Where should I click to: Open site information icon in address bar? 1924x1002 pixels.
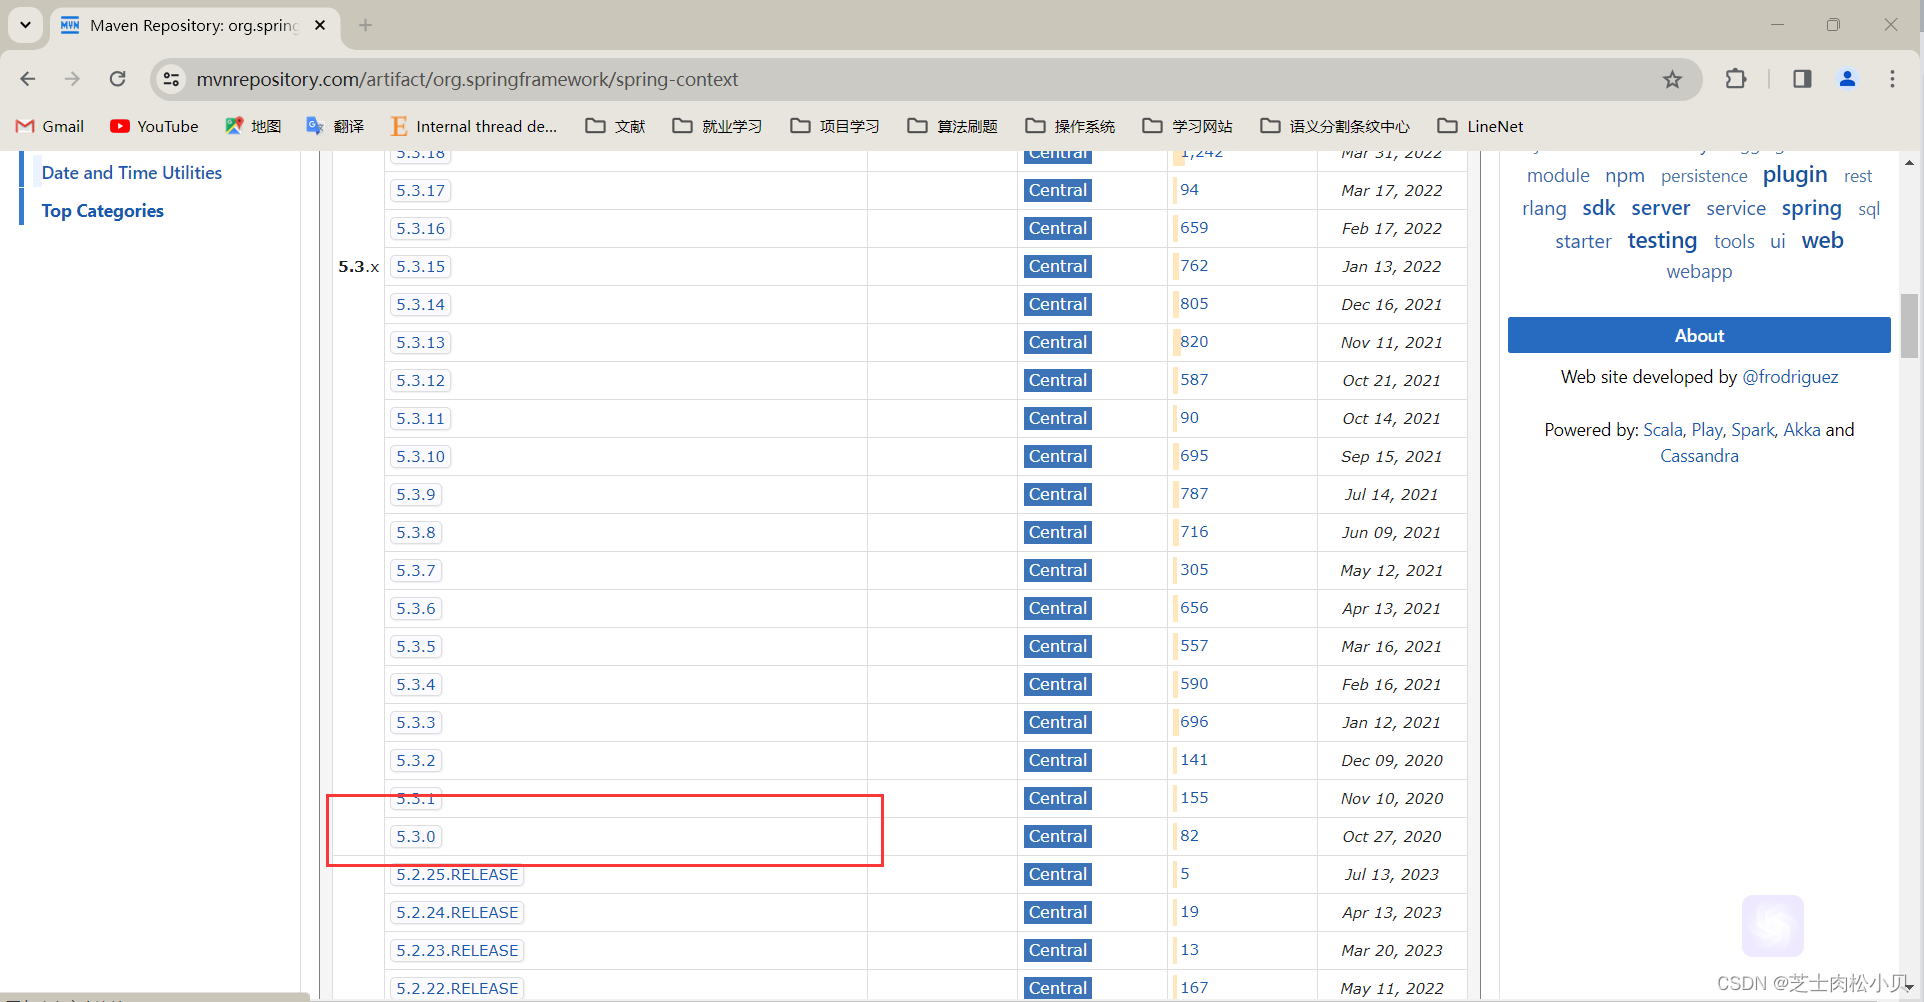pyautogui.click(x=172, y=79)
